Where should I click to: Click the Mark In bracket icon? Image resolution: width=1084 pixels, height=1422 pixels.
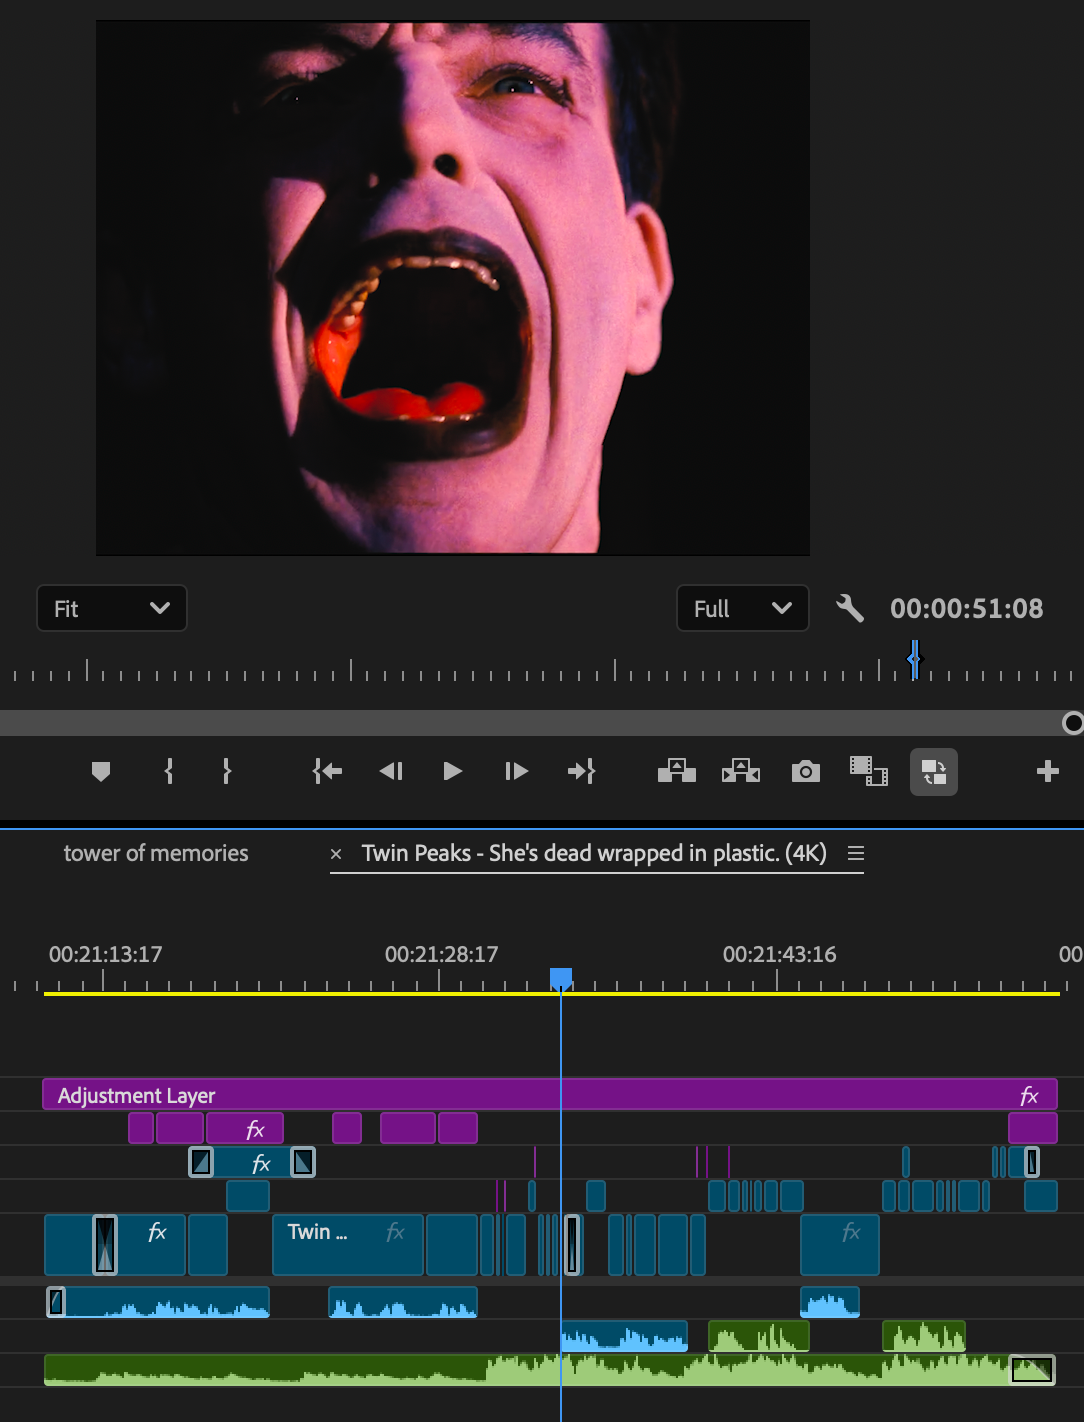[x=169, y=771]
